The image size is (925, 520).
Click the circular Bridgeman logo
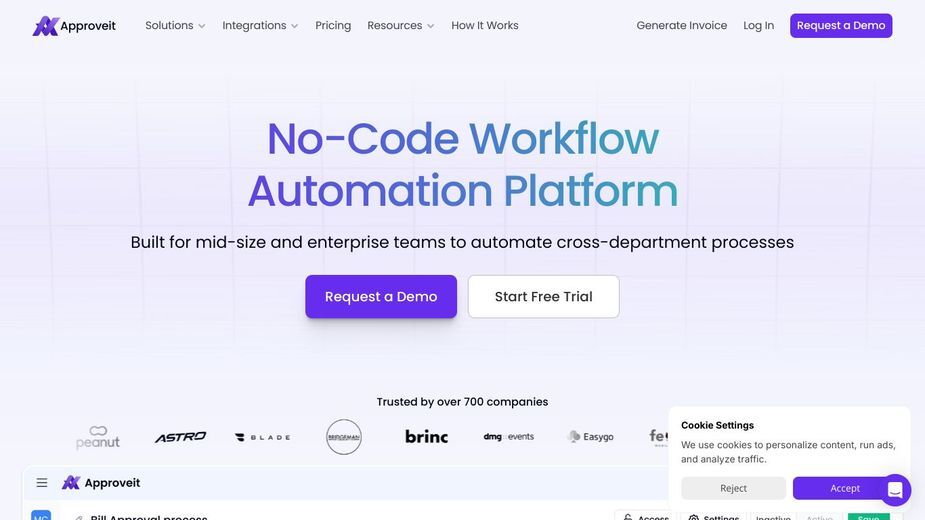click(344, 437)
